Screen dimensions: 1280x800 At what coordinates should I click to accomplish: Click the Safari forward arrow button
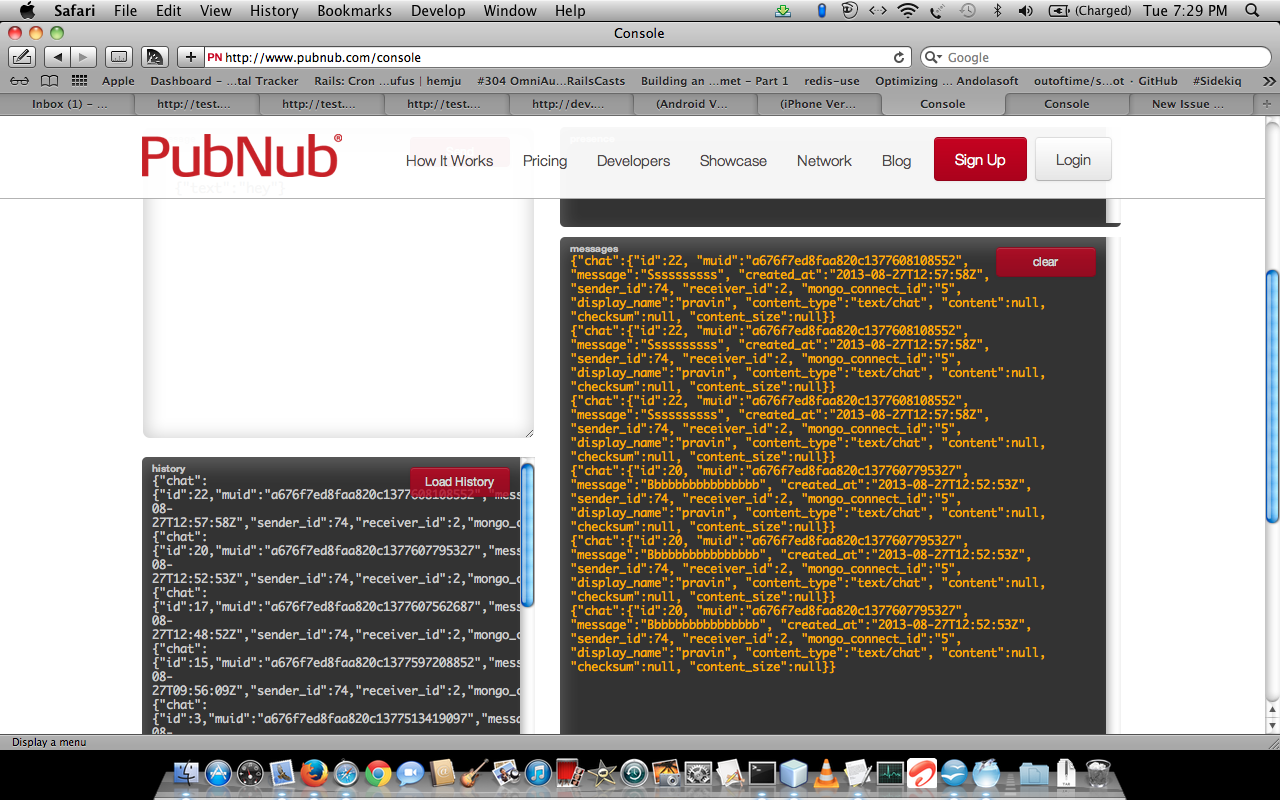83,57
